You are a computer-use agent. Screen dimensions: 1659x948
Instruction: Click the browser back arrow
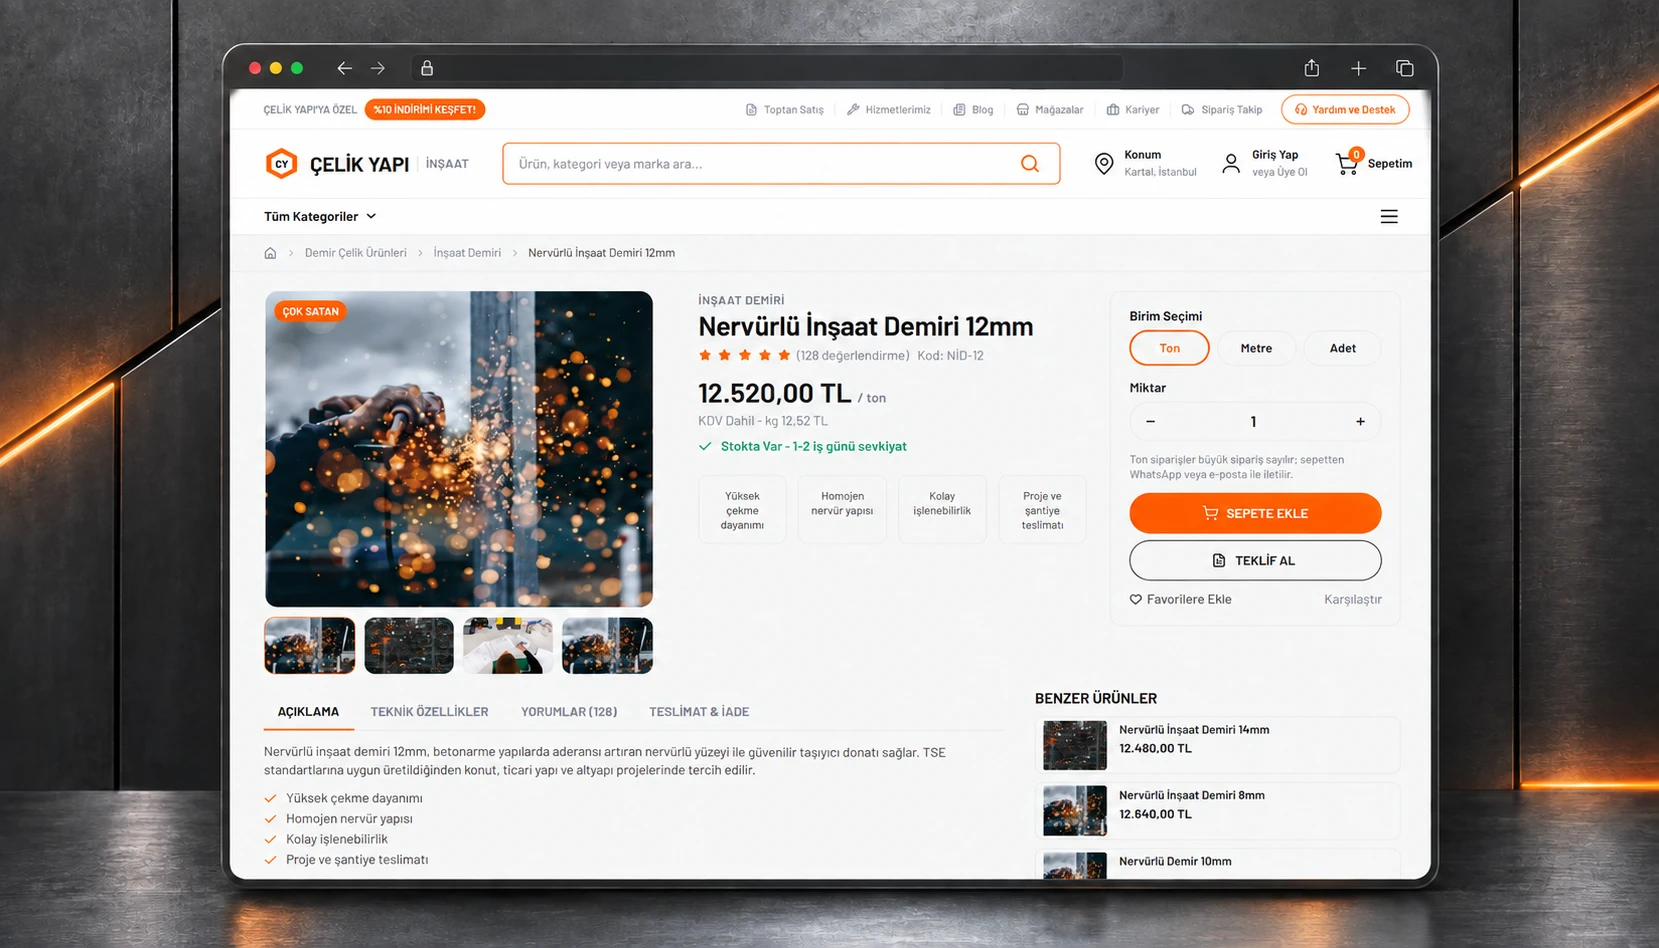[x=344, y=68]
